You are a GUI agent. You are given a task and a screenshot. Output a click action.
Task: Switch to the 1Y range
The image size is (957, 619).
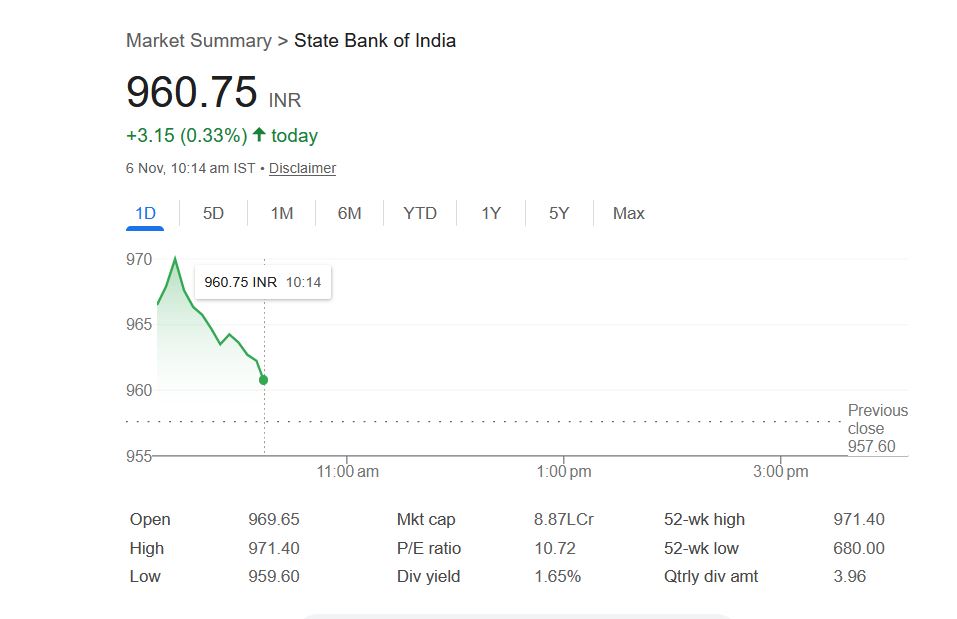490,213
